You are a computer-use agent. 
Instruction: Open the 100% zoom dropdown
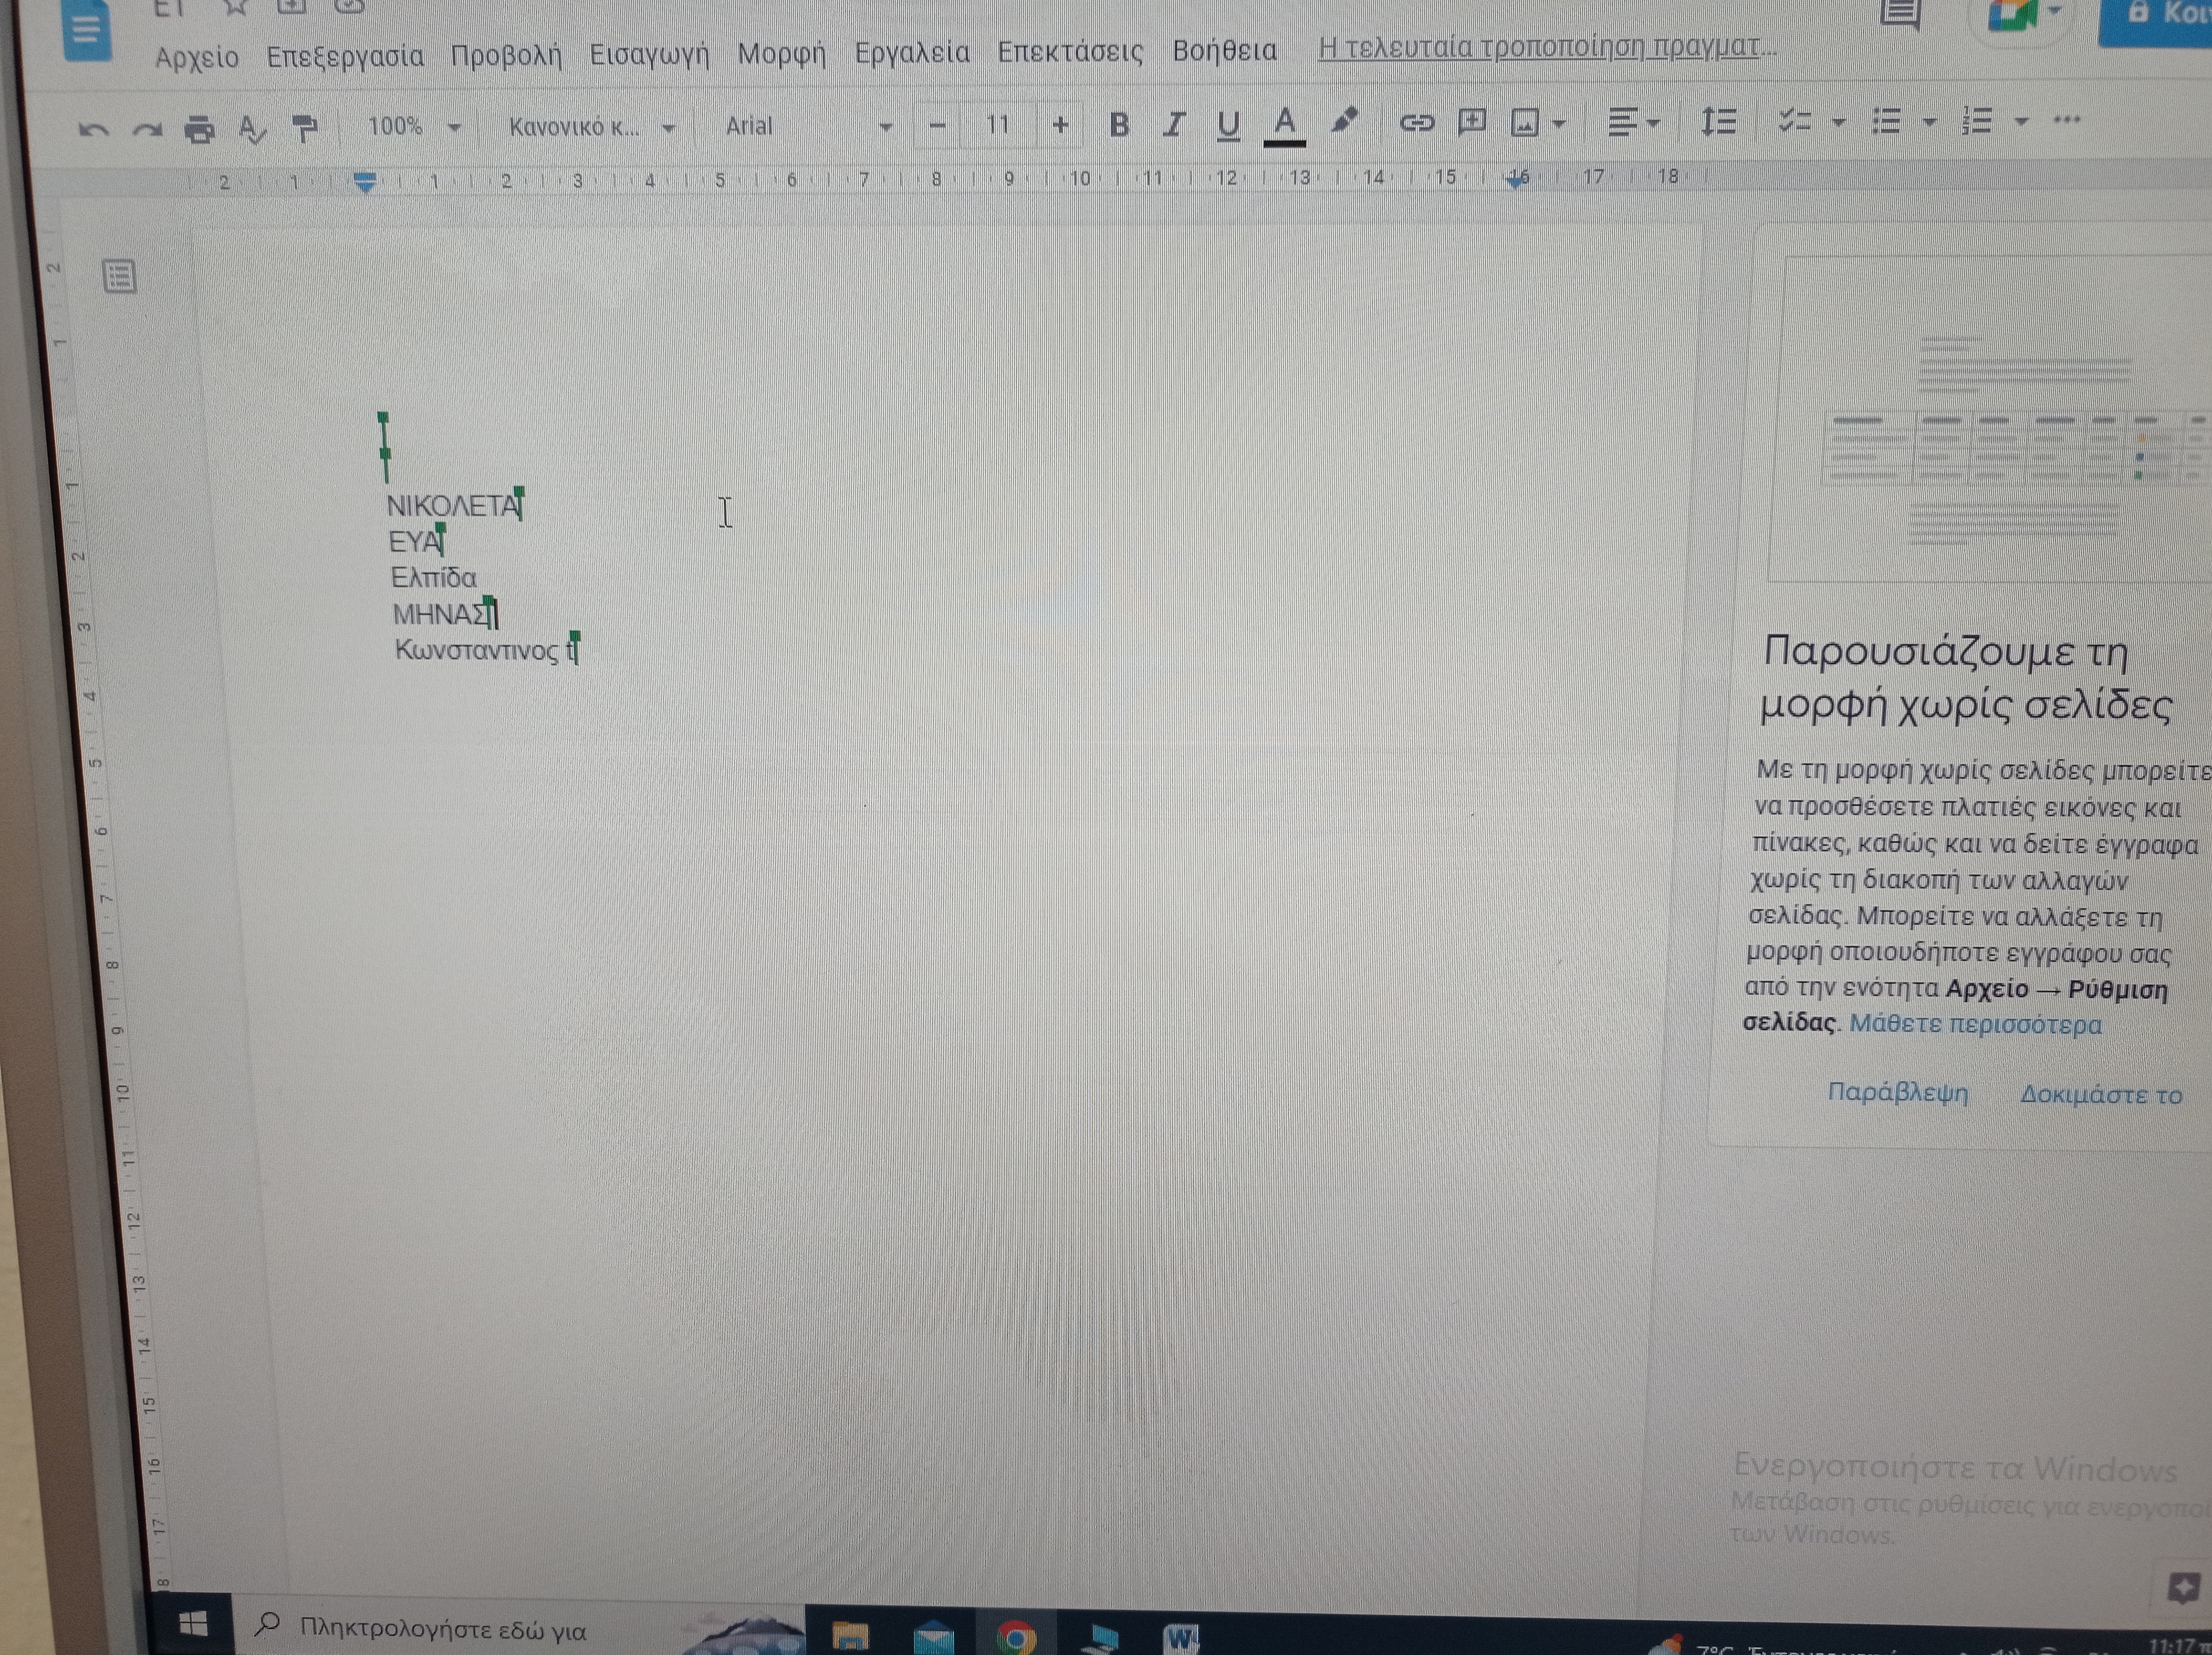[x=413, y=127]
